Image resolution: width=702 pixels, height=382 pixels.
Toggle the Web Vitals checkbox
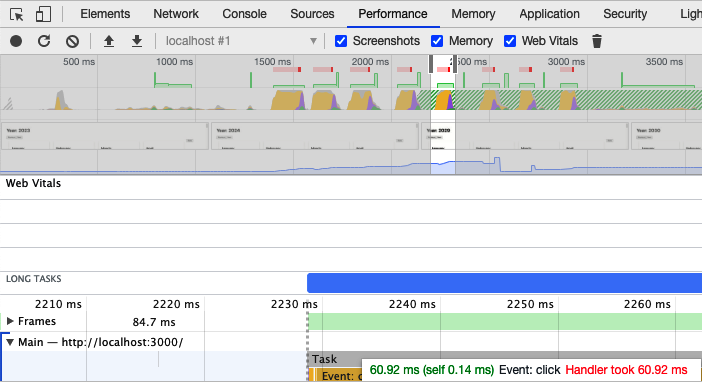(x=510, y=41)
